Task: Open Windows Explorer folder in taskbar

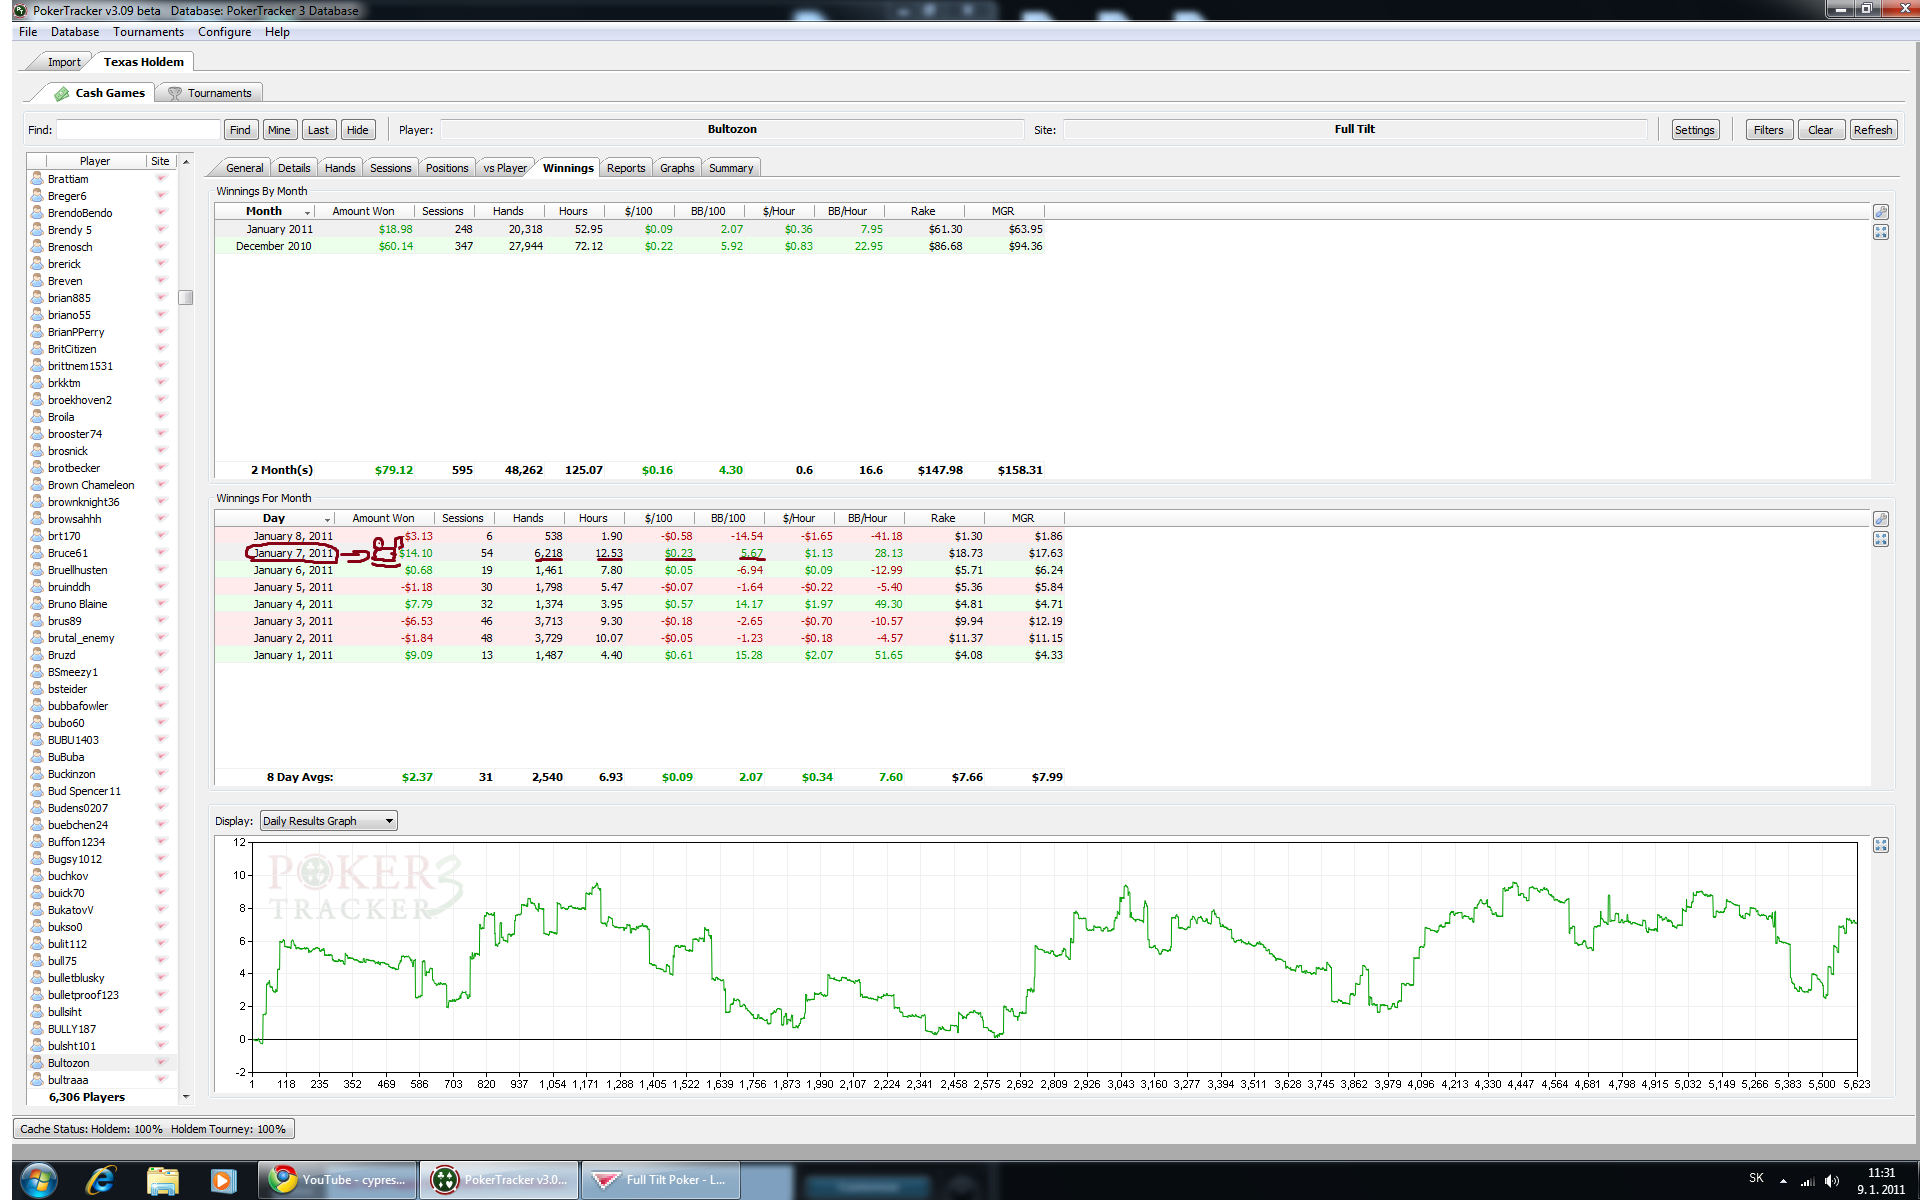Action: (x=162, y=1180)
